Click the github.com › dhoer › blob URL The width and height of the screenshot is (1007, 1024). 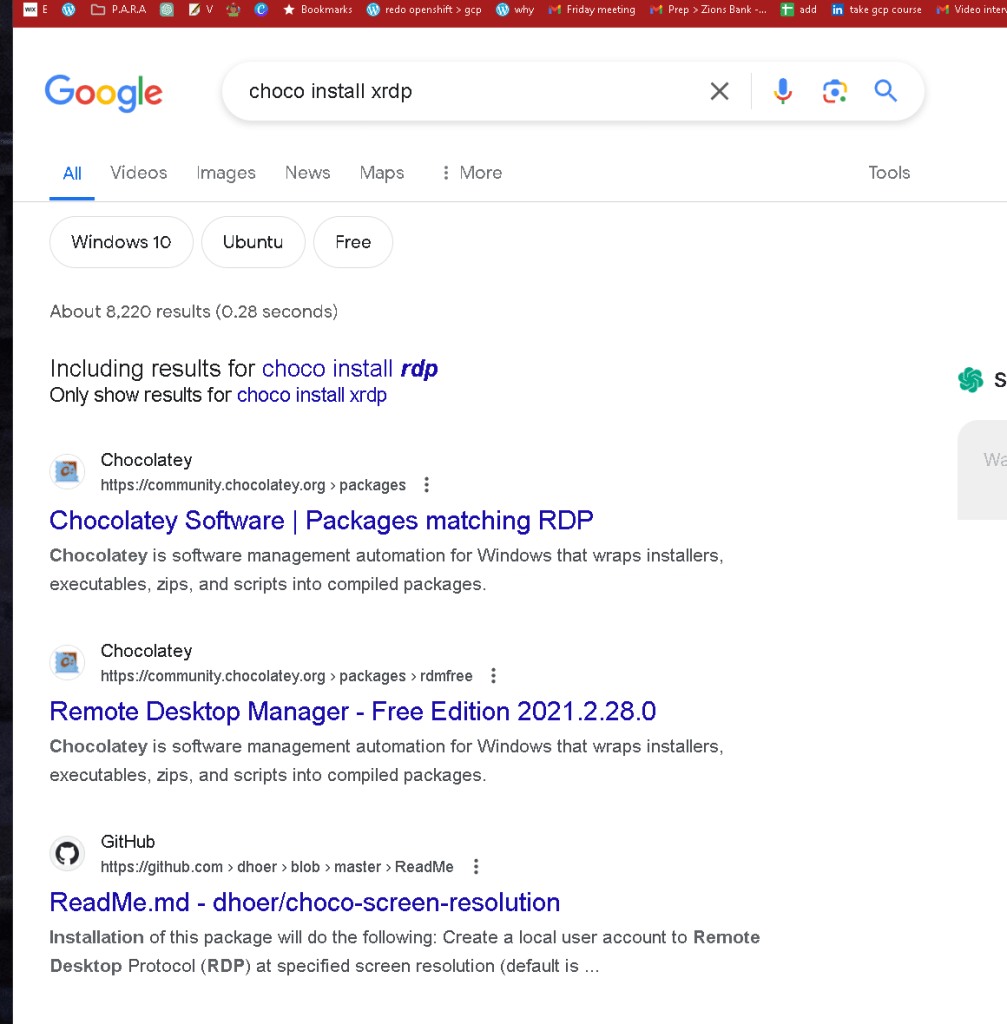pos(277,867)
